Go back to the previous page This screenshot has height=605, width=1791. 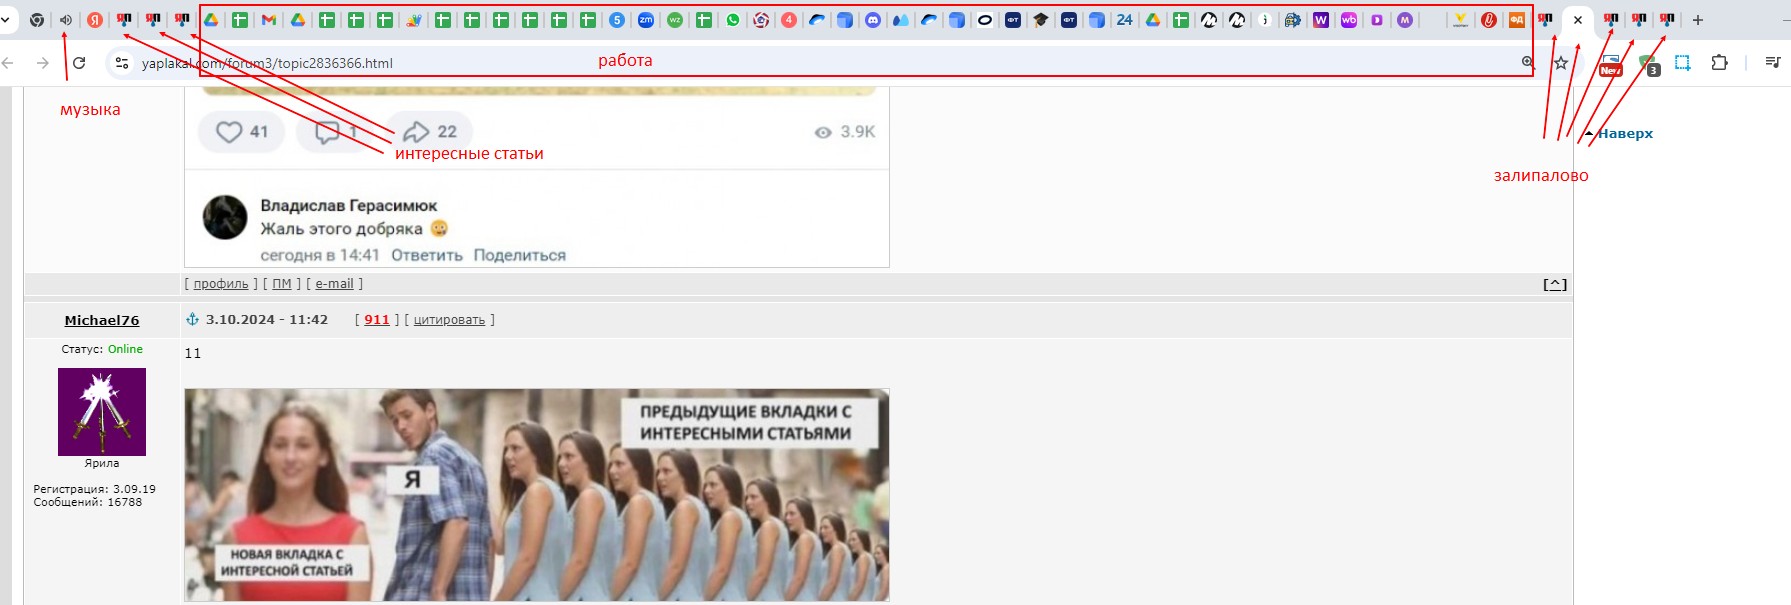8,63
